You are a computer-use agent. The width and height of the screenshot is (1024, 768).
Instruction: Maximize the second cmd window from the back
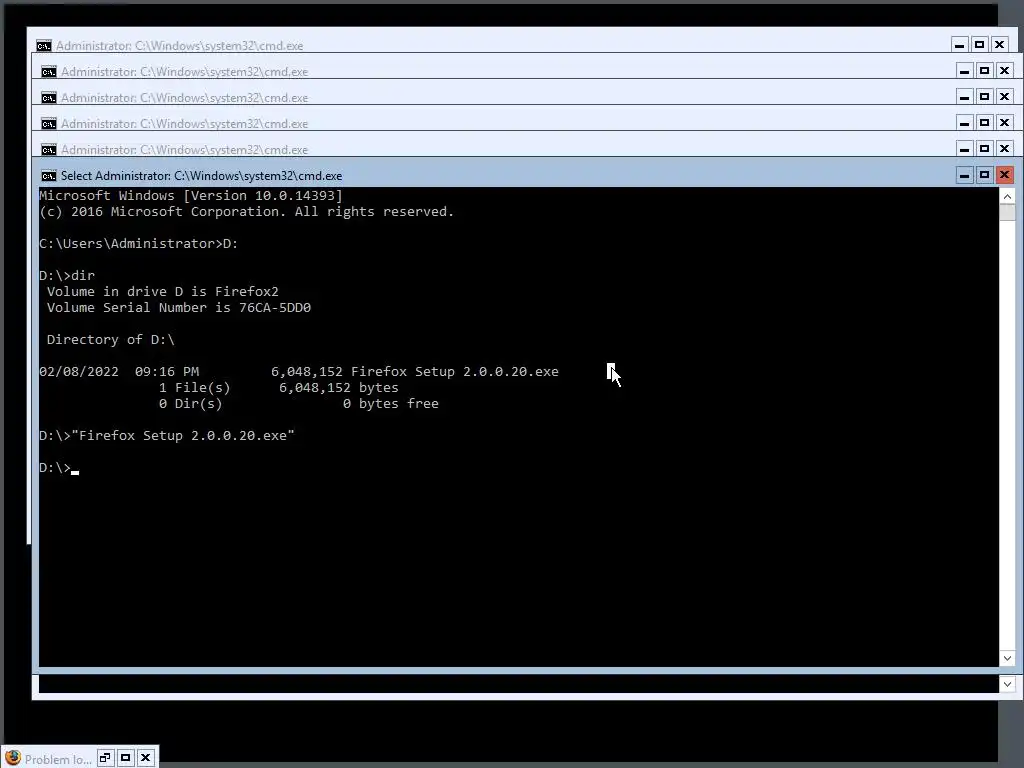(x=984, y=71)
